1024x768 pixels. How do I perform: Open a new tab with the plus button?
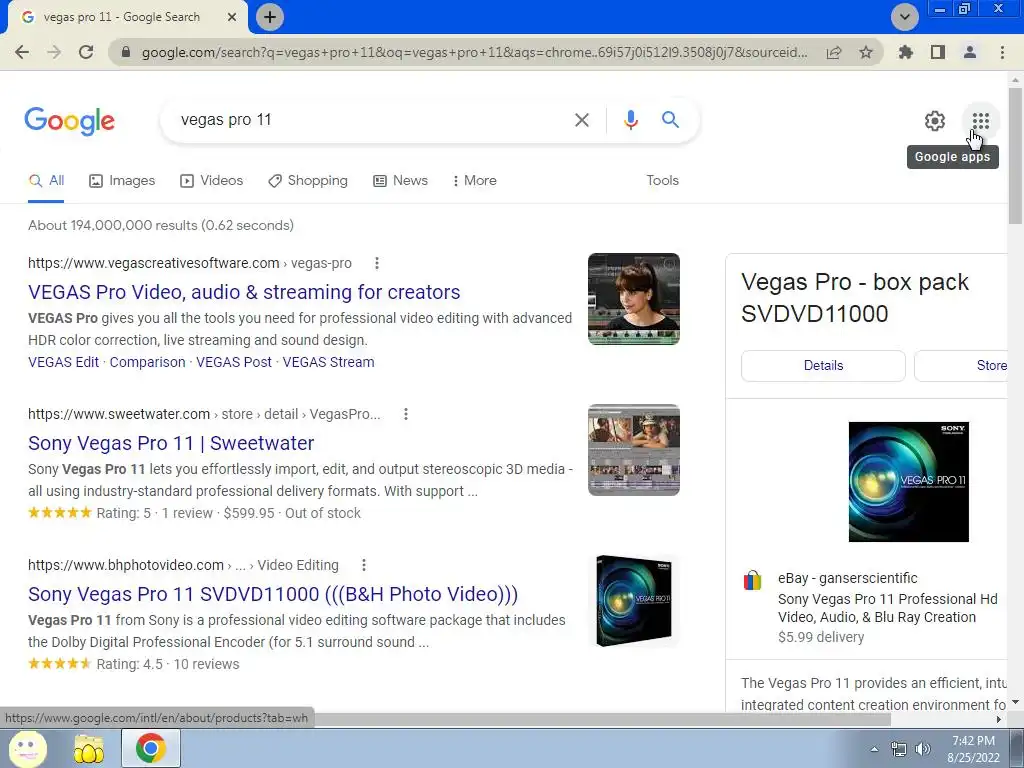click(x=270, y=17)
